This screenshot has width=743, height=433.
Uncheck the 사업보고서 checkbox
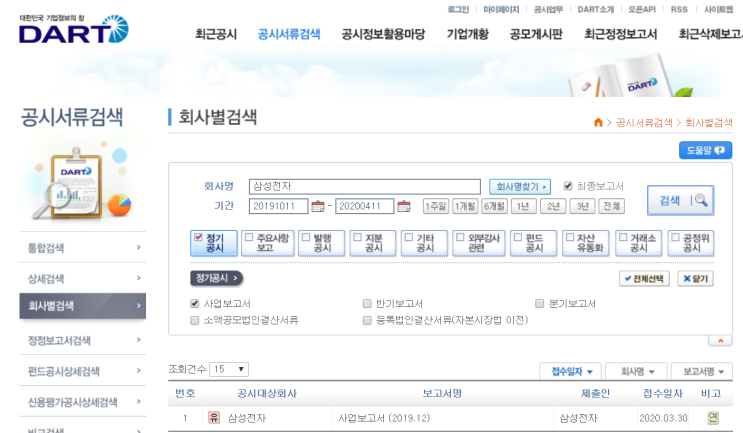point(194,303)
